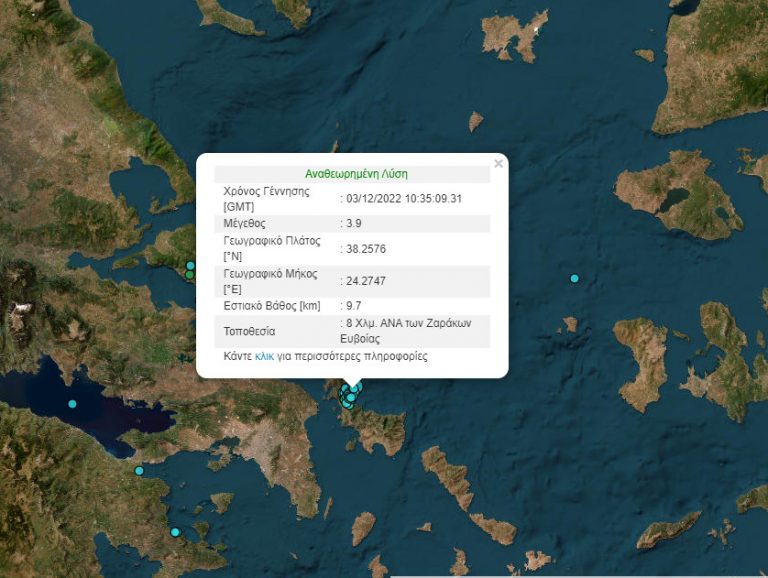Image resolution: width=768 pixels, height=578 pixels.
Task: Select the cyan earthquake marker in the open sea east of the popup
Action: pyautogui.click(x=574, y=278)
